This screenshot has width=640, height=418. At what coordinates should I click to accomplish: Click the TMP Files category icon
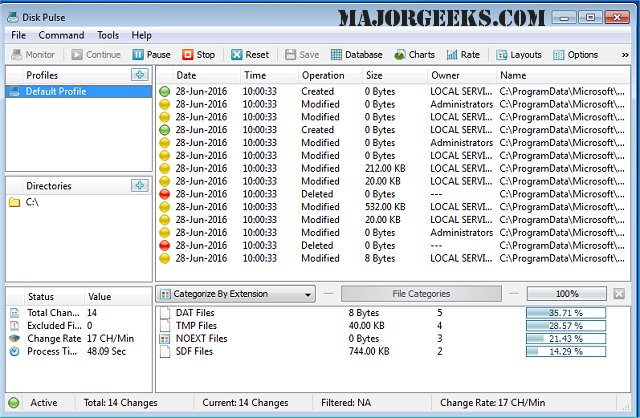tap(165, 326)
